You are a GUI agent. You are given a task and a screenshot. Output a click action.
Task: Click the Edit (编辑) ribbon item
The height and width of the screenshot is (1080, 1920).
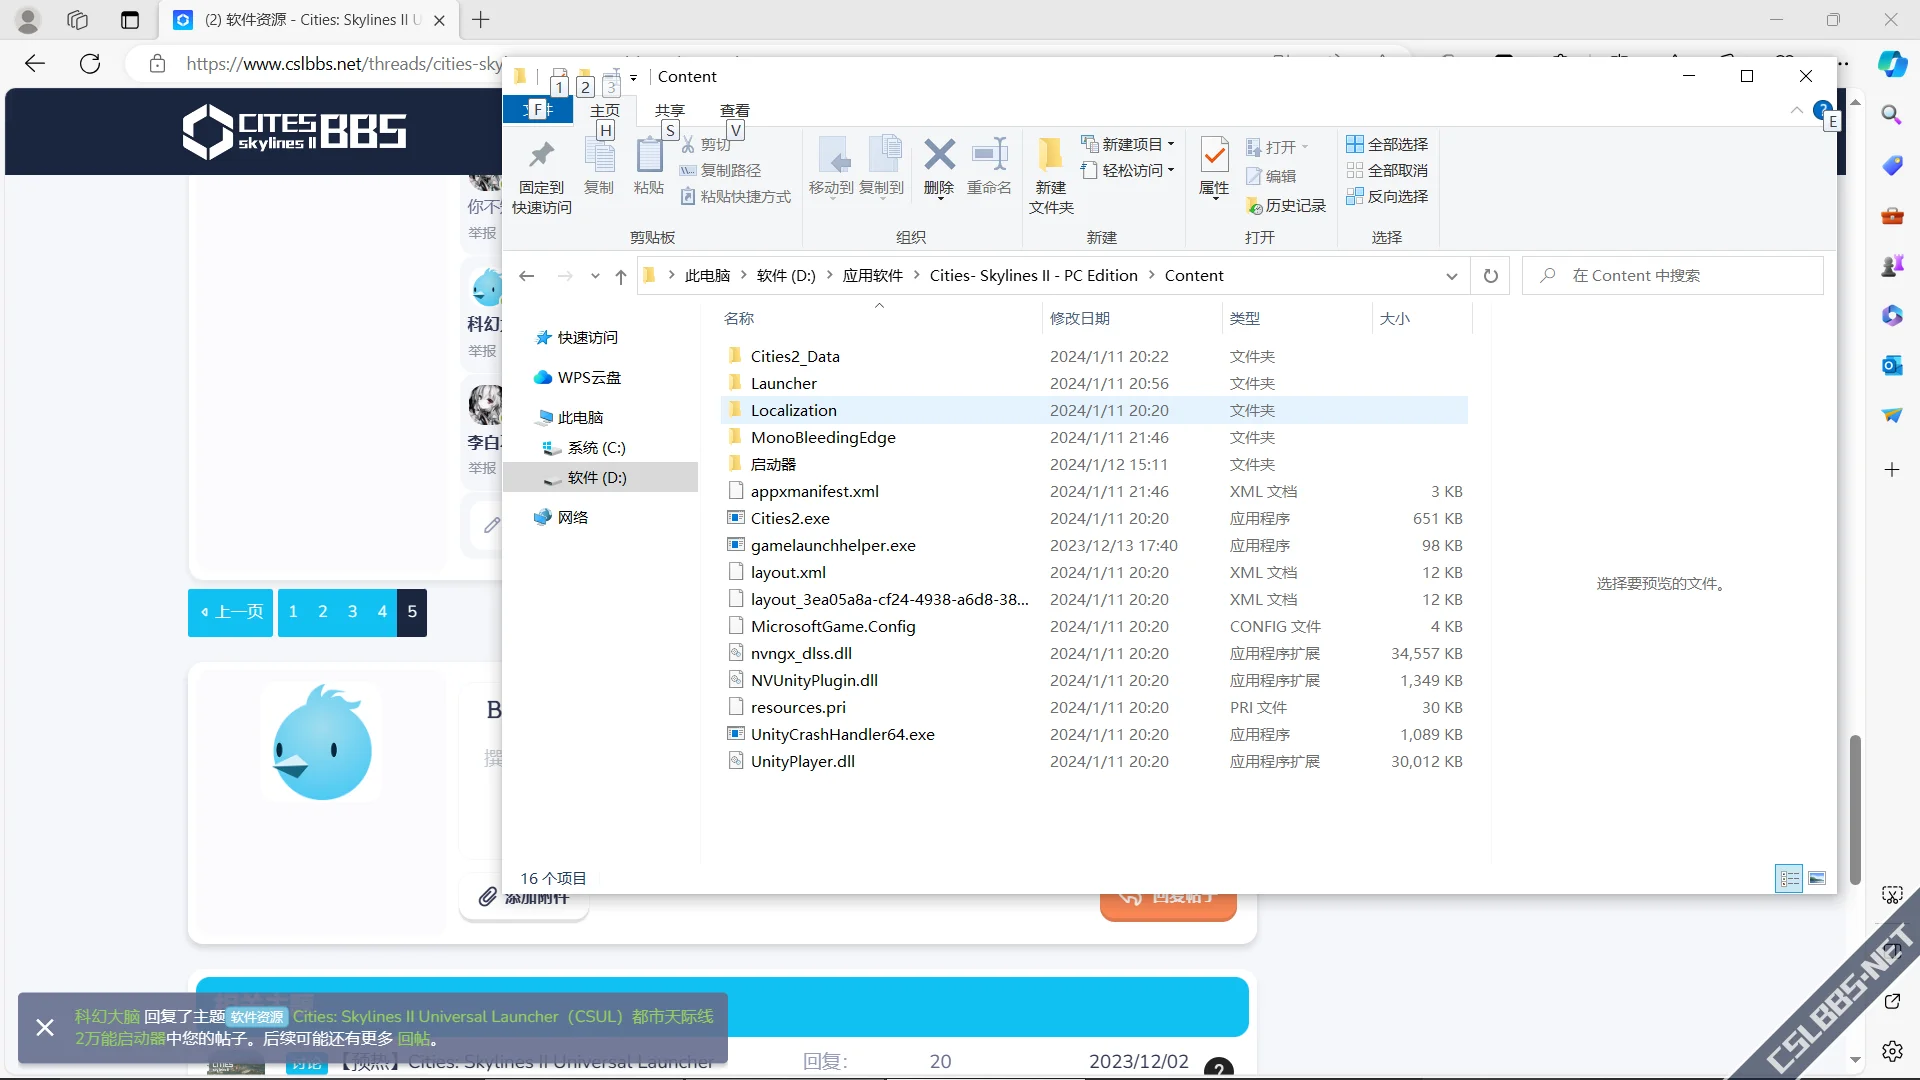pyautogui.click(x=1271, y=177)
